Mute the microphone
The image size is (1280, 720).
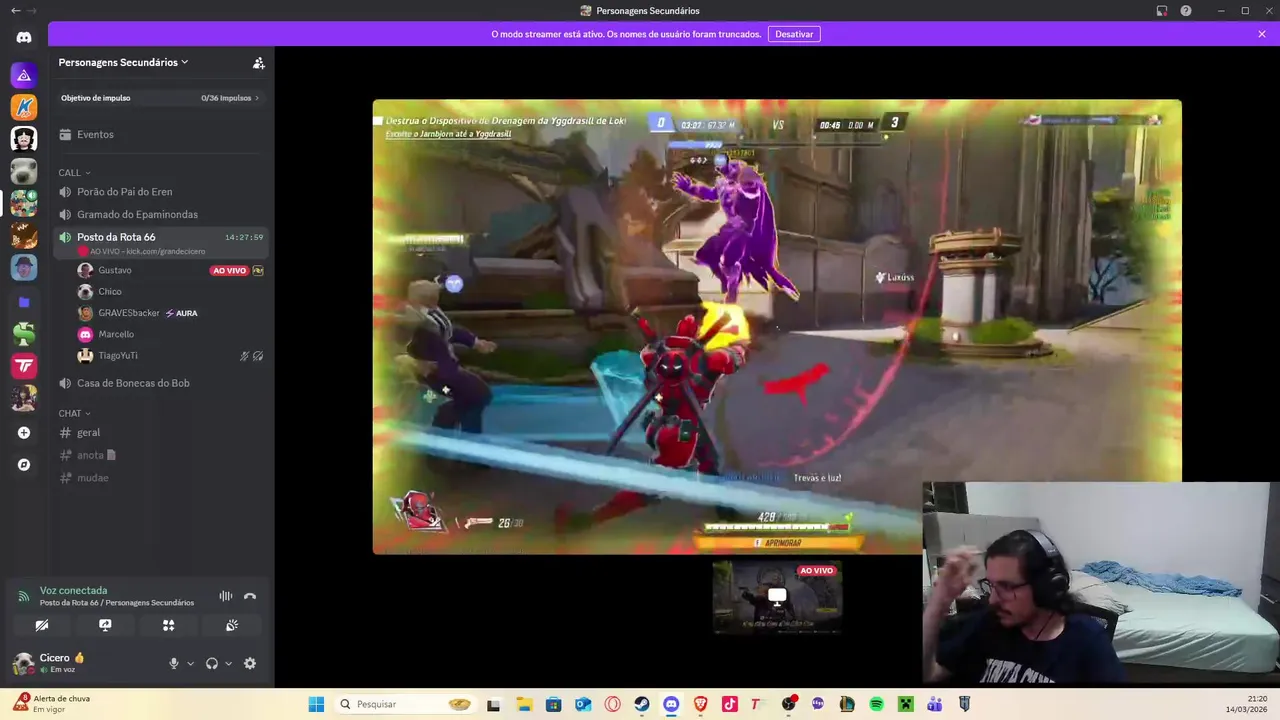pyautogui.click(x=174, y=663)
